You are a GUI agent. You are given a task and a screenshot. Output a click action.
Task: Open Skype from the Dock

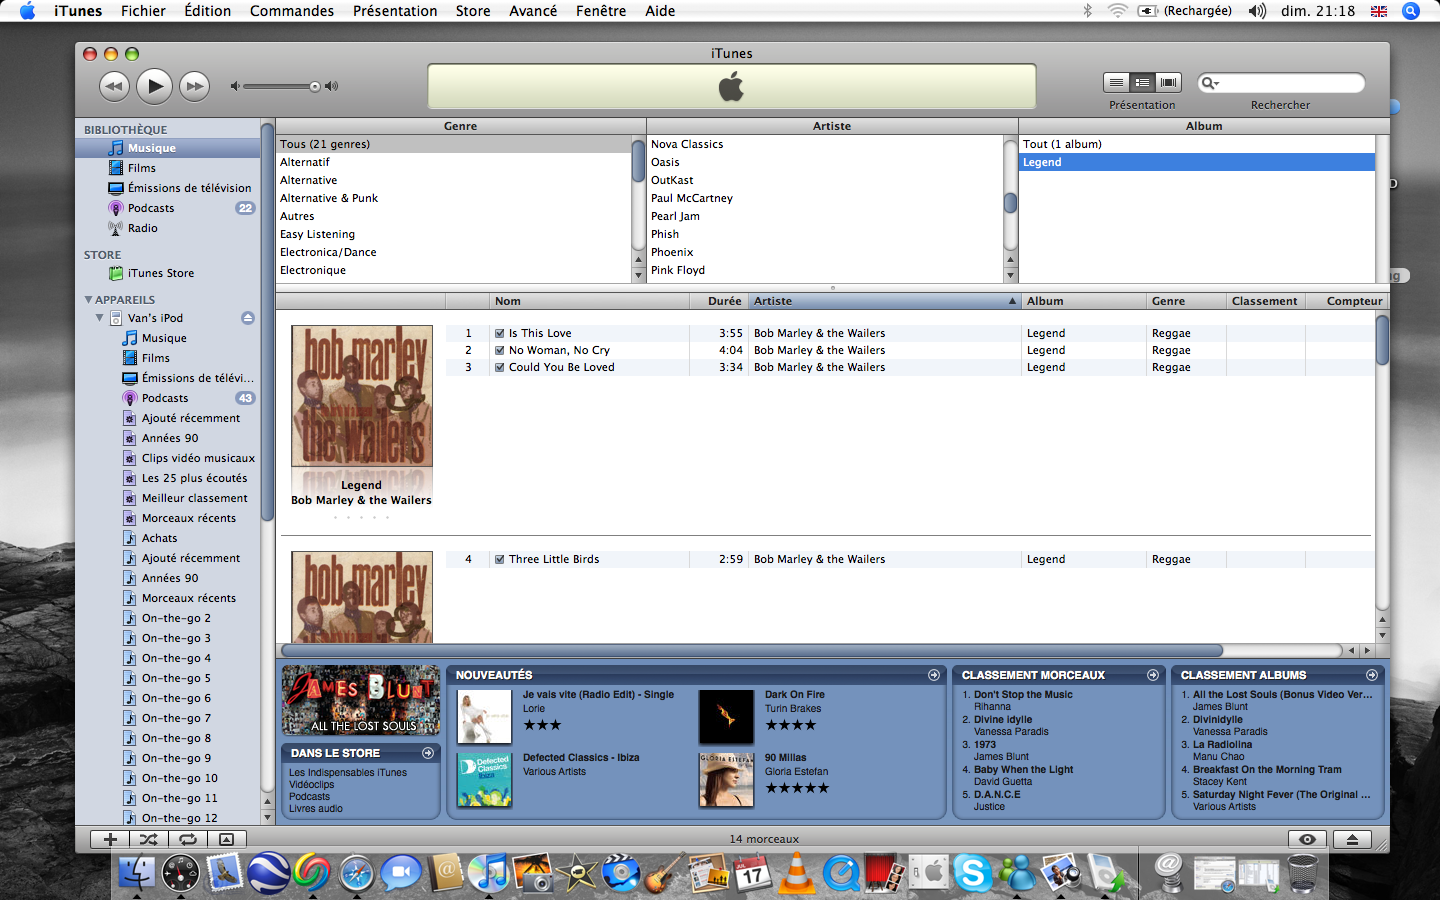click(x=973, y=873)
